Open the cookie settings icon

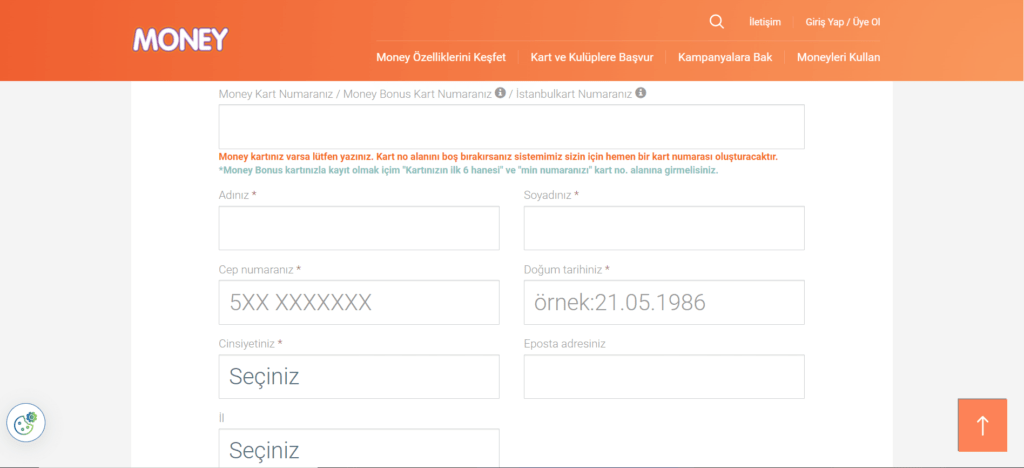pyautogui.click(x=26, y=423)
